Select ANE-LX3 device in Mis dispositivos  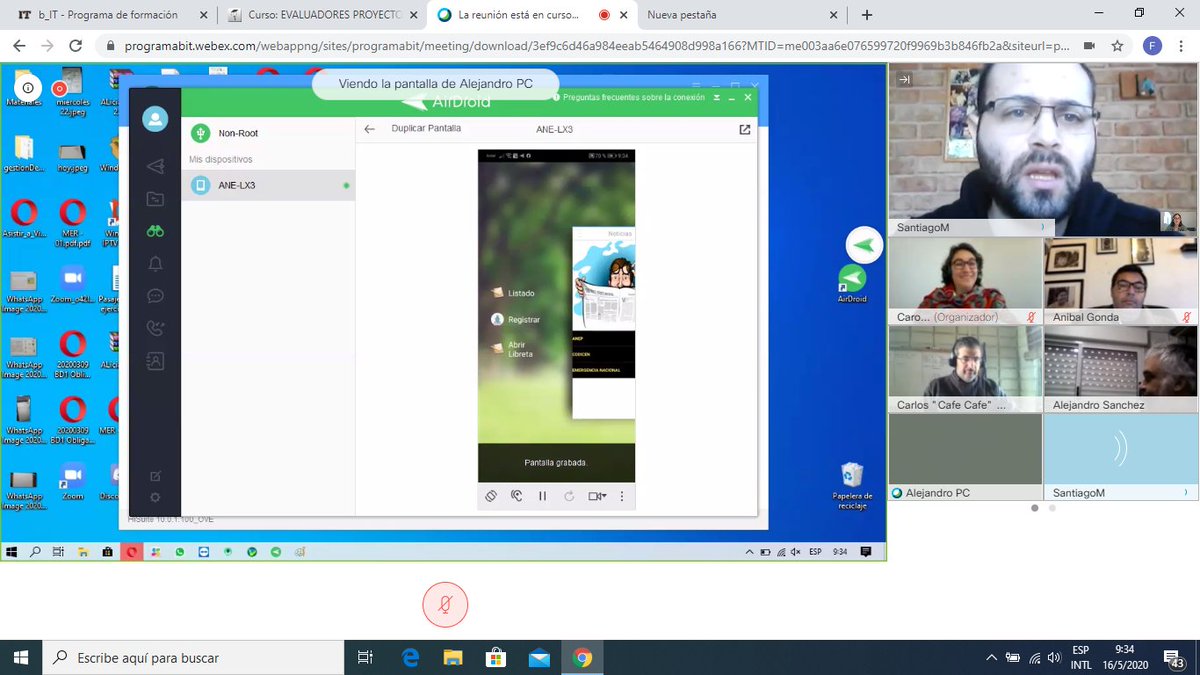[268, 185]
